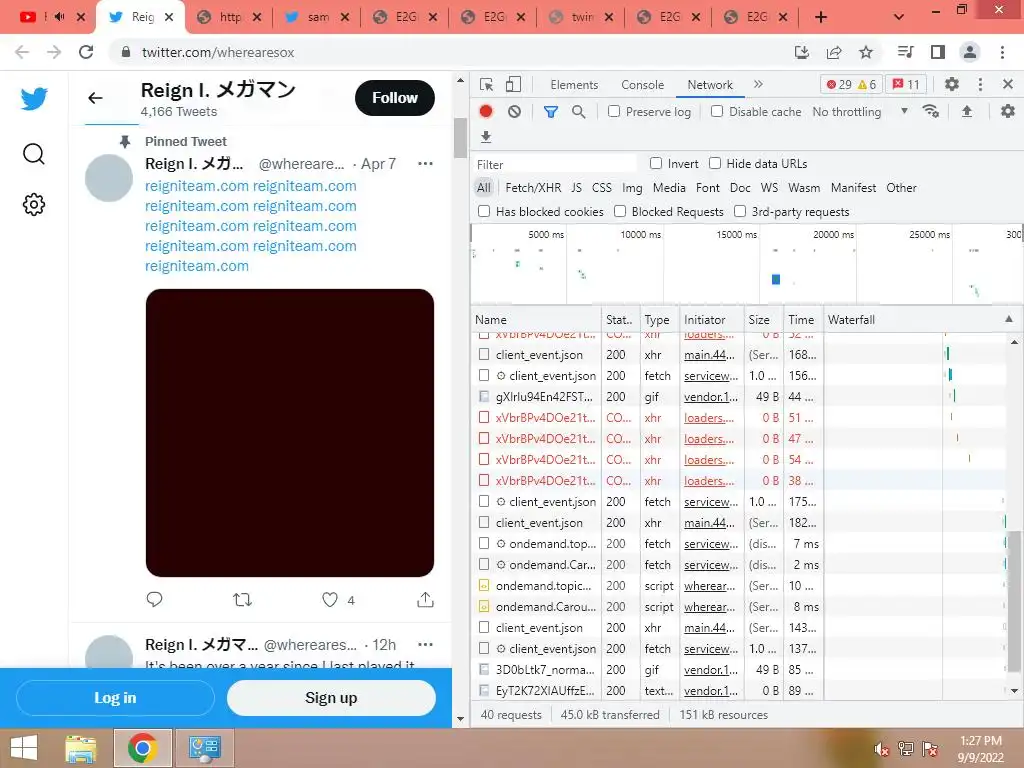Open the 11 issues badge
This screenshot has height=768, width=1024.
pos(906,84)
